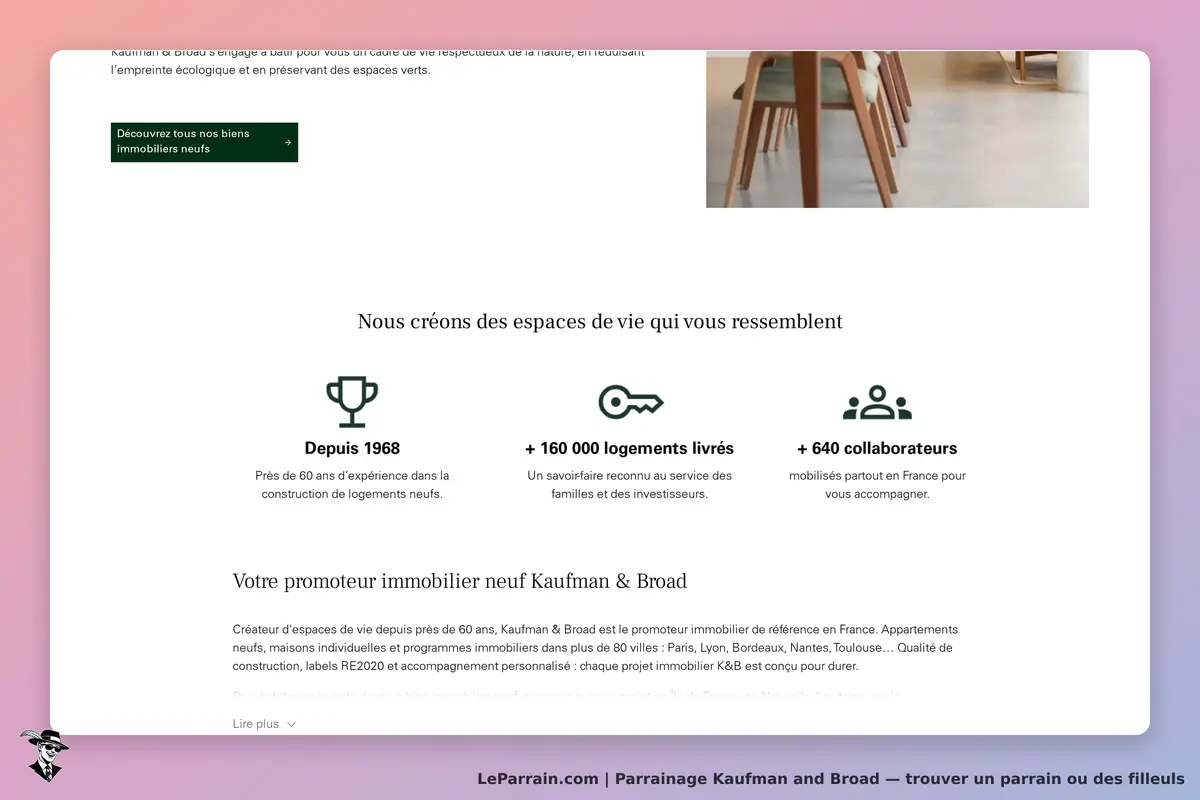
Task: Open 'Découvrez tous nos biens immobiliers neufs' button
Action: 204,142
